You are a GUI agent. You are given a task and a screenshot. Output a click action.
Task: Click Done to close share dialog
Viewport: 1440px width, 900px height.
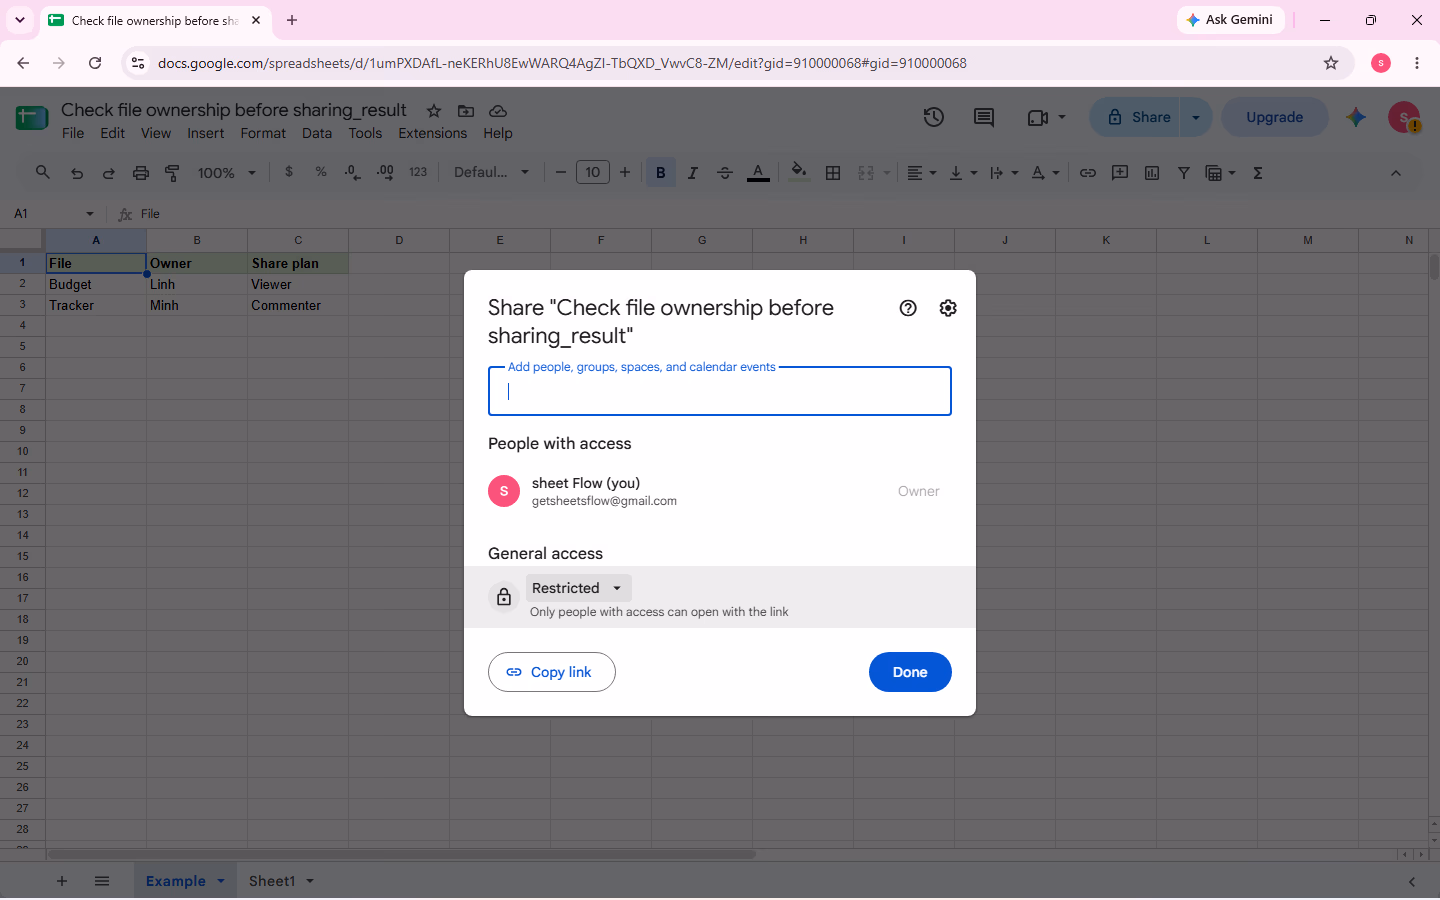click(910, 672)
